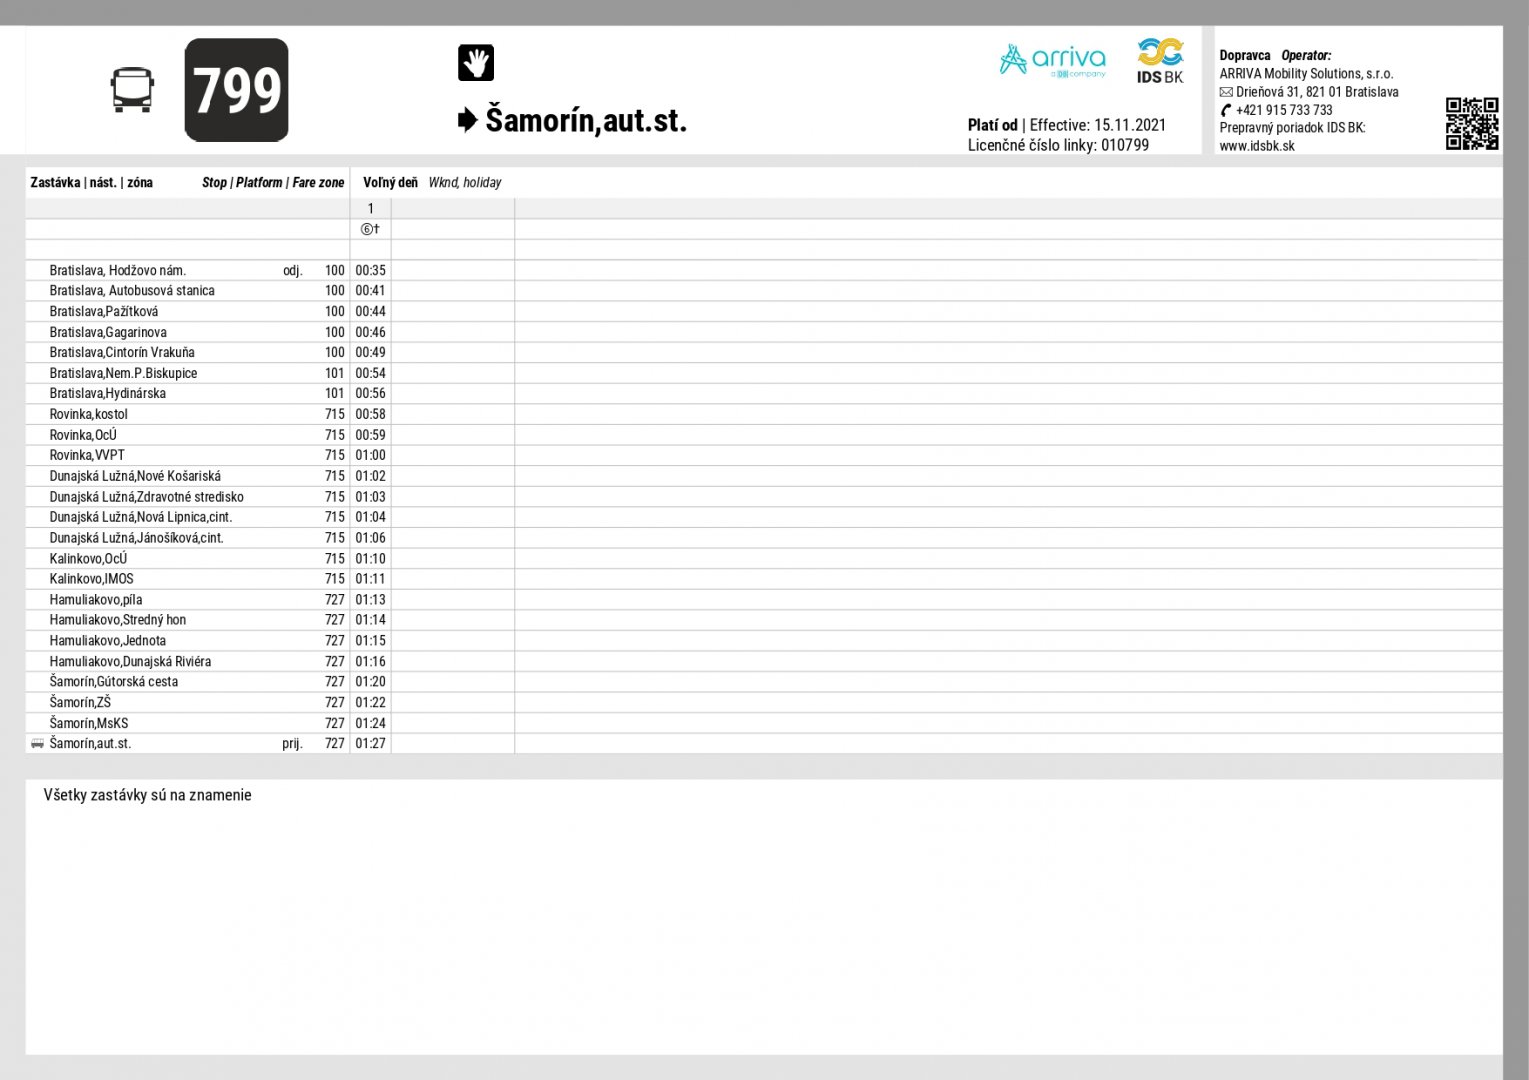Click the IDS BK logo
Viewport: 1529px width, 1080px height.
pos(1159,61)
